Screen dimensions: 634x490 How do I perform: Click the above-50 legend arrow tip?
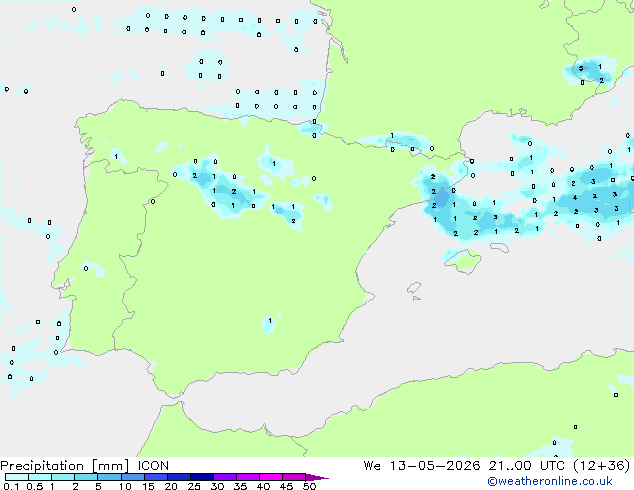(x=317, y=477)
